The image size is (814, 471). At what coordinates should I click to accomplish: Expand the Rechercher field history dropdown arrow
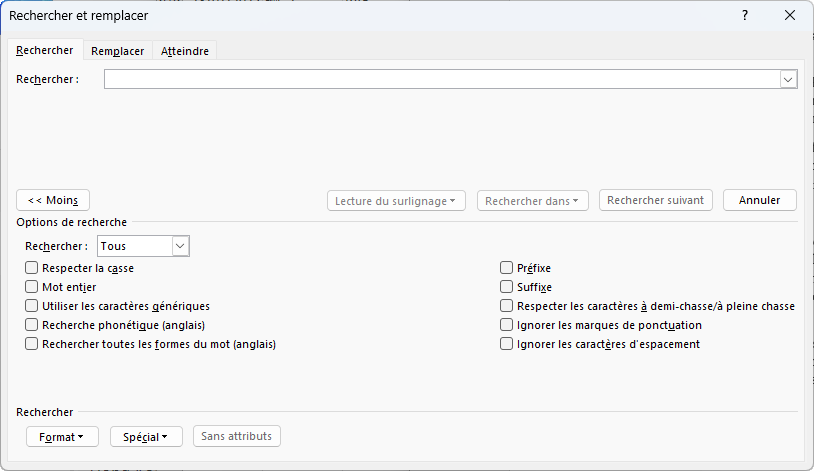(x=788, y=79)
